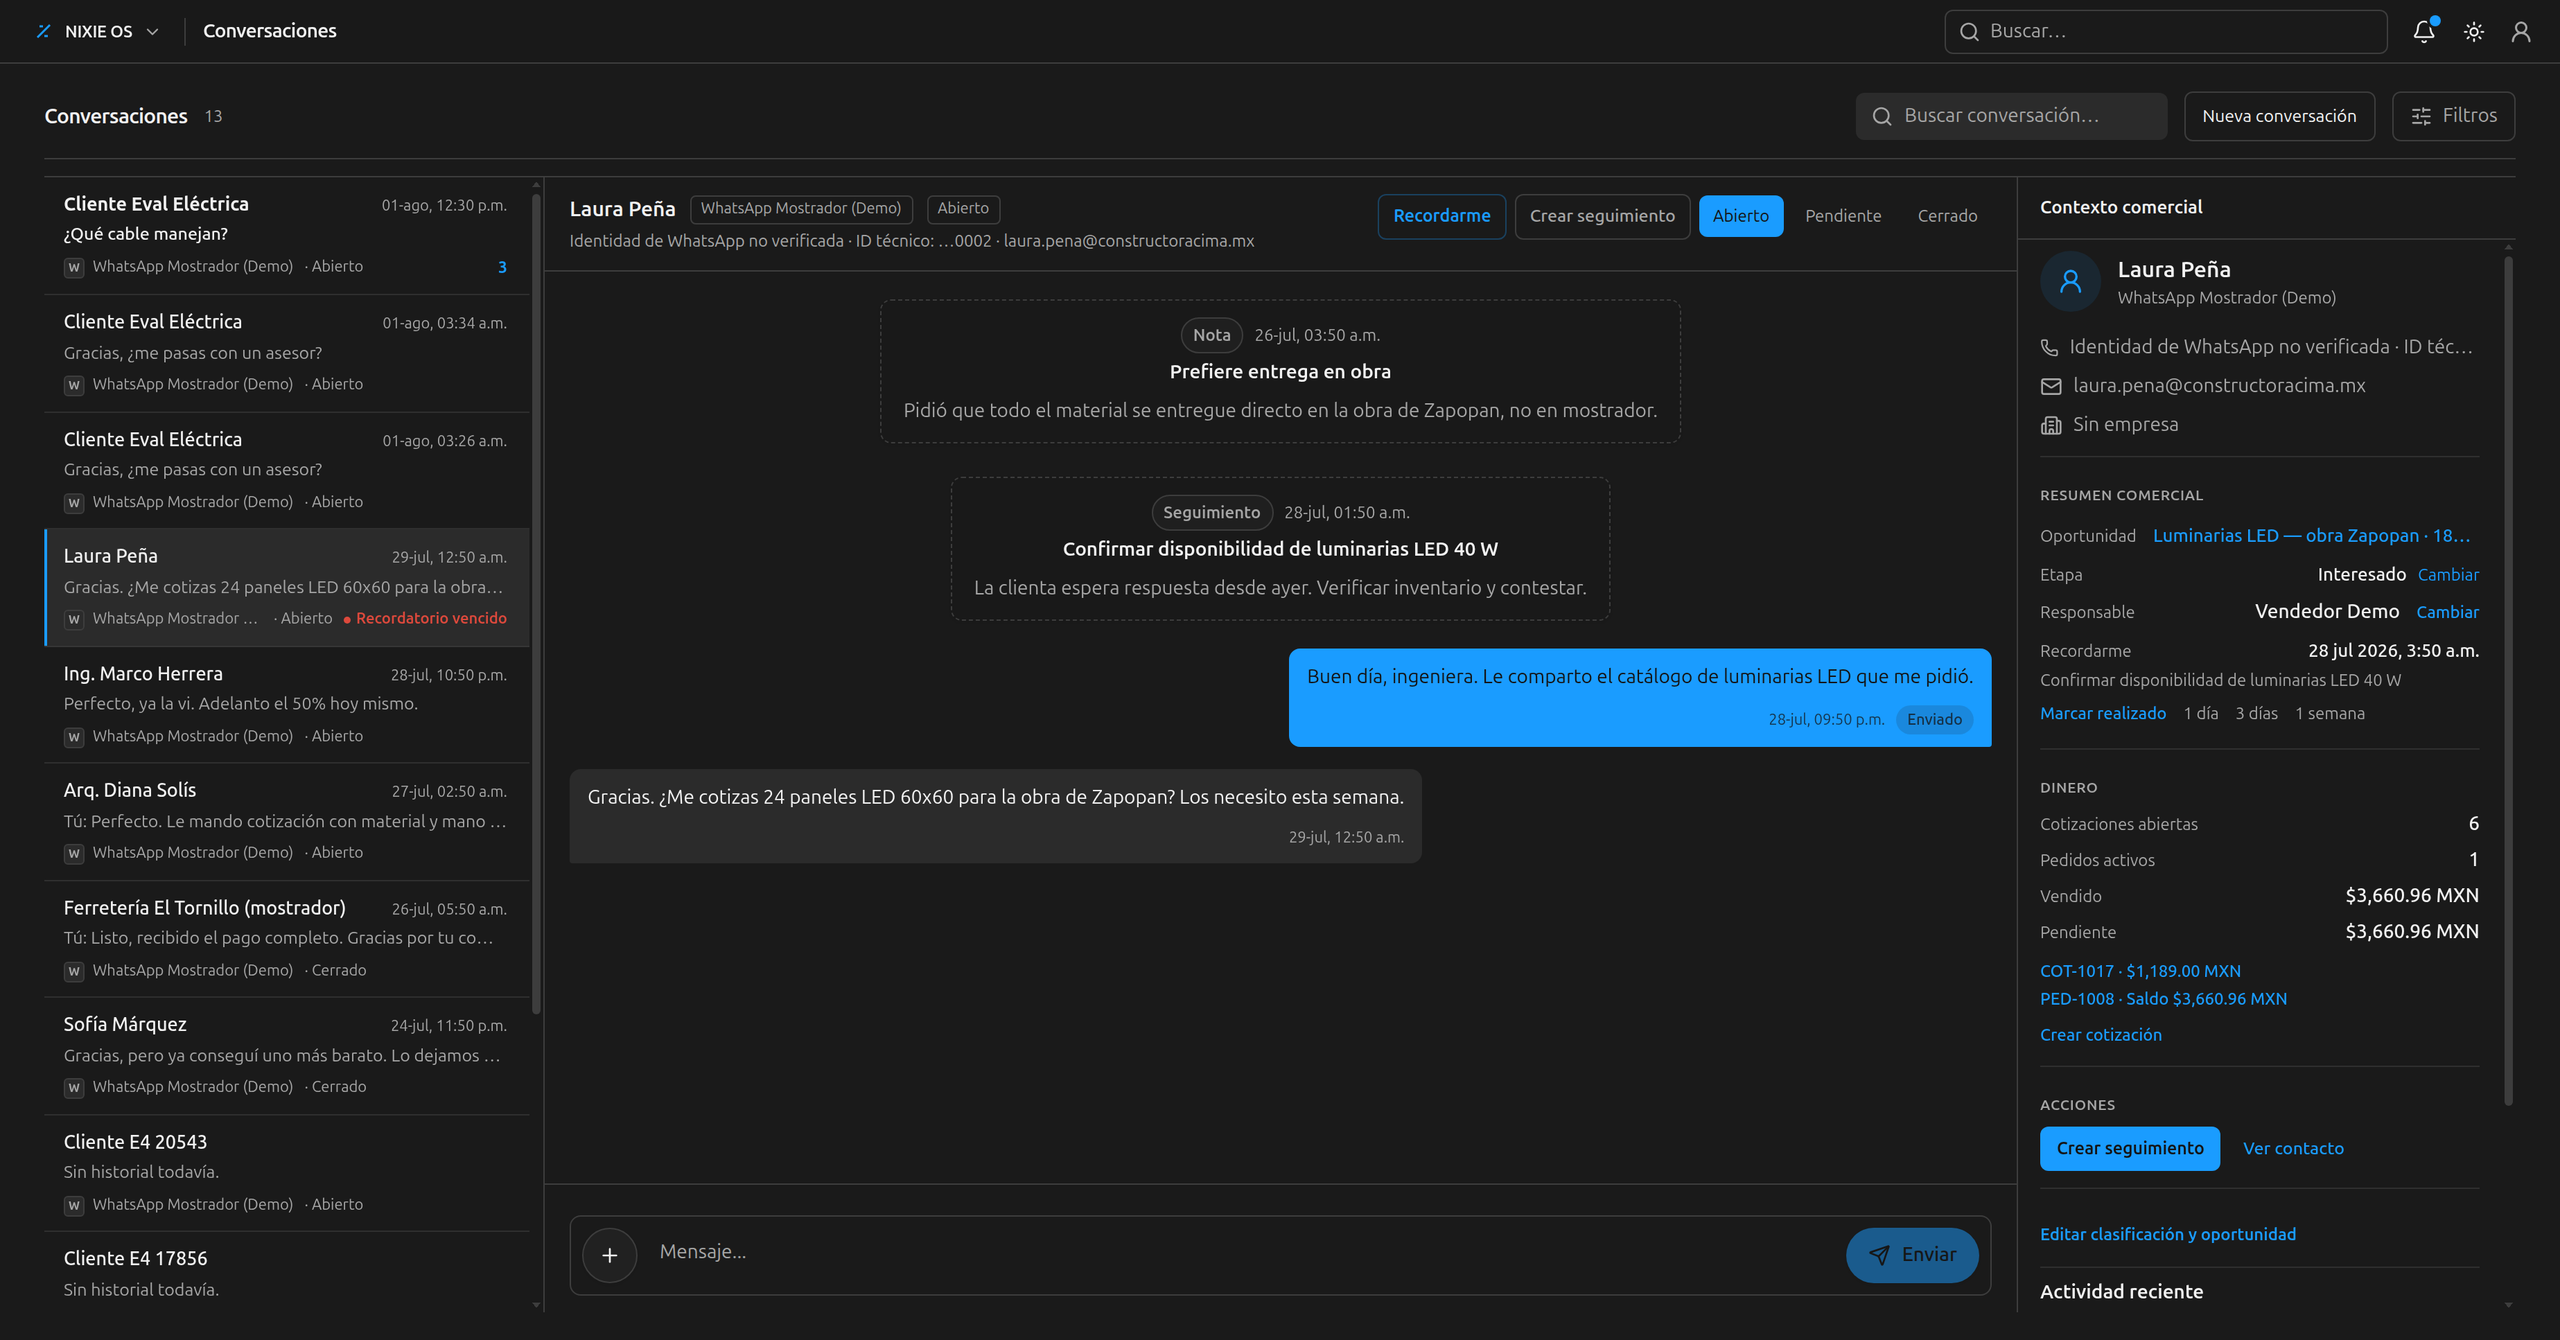2560x1340 pixels.
Task: Set conversation status to Pendiente
Action: (x=1843, y=216)
